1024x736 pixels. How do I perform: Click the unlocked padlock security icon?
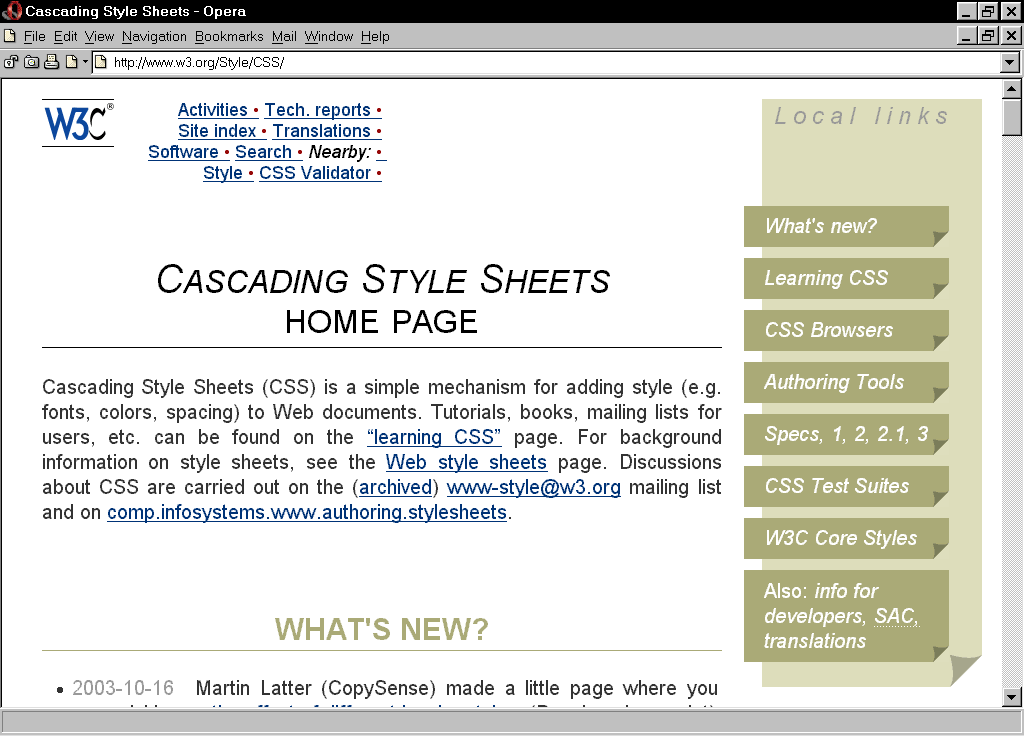pos(10,62)
